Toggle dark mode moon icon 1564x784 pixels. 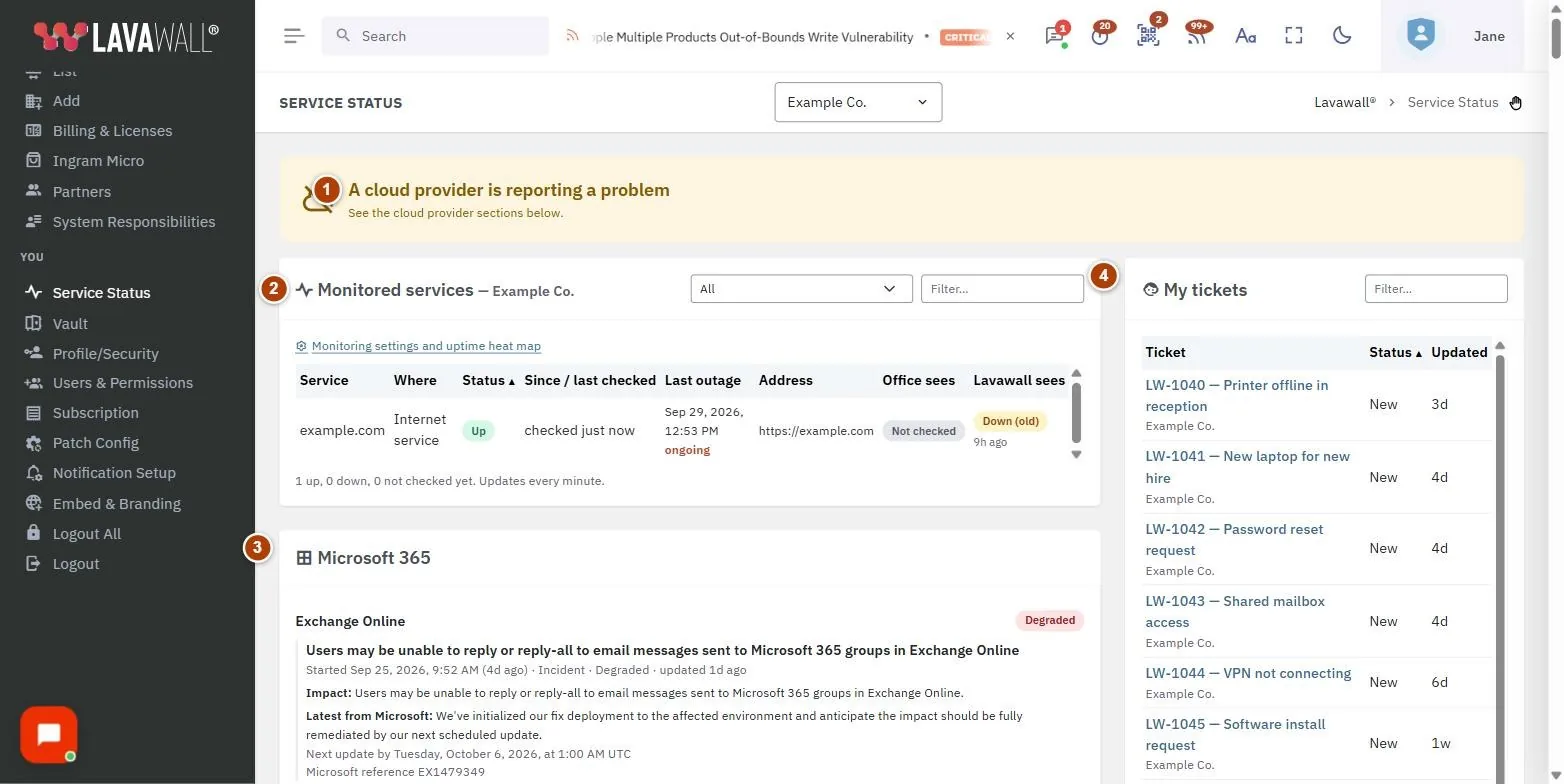click(x=1342, y=36)
